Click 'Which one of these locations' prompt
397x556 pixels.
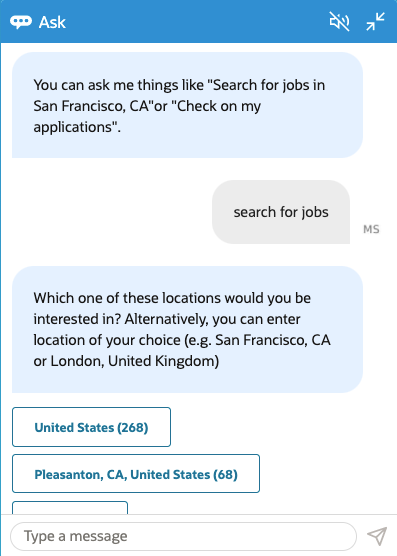coord(127,298)
